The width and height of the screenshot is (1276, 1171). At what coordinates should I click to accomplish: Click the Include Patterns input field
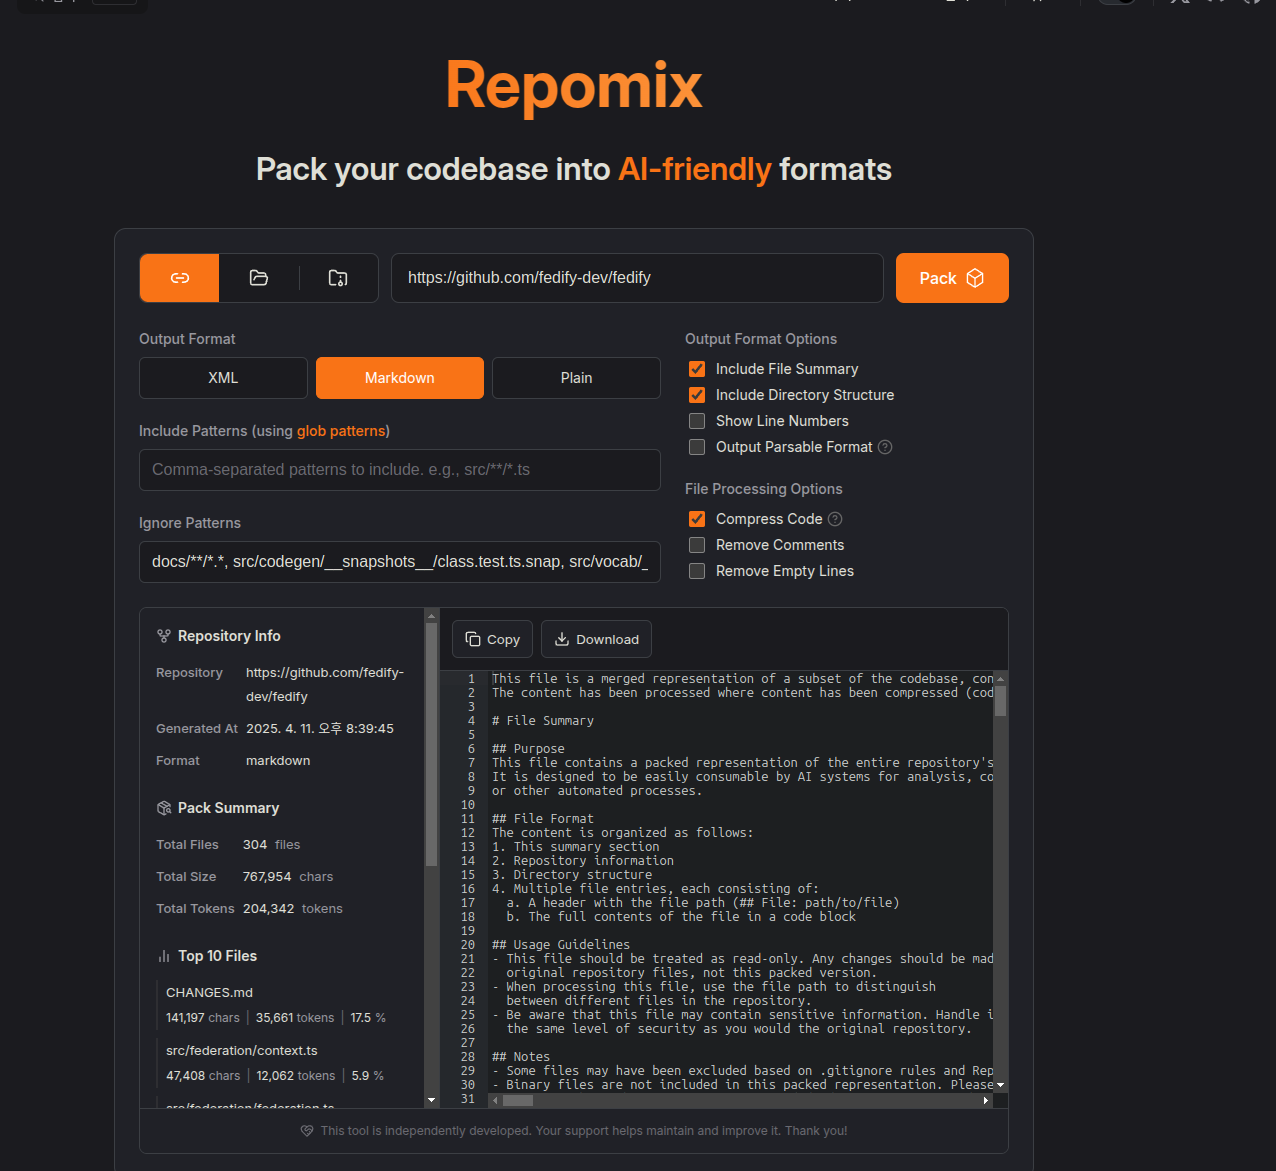pos(400,470)
